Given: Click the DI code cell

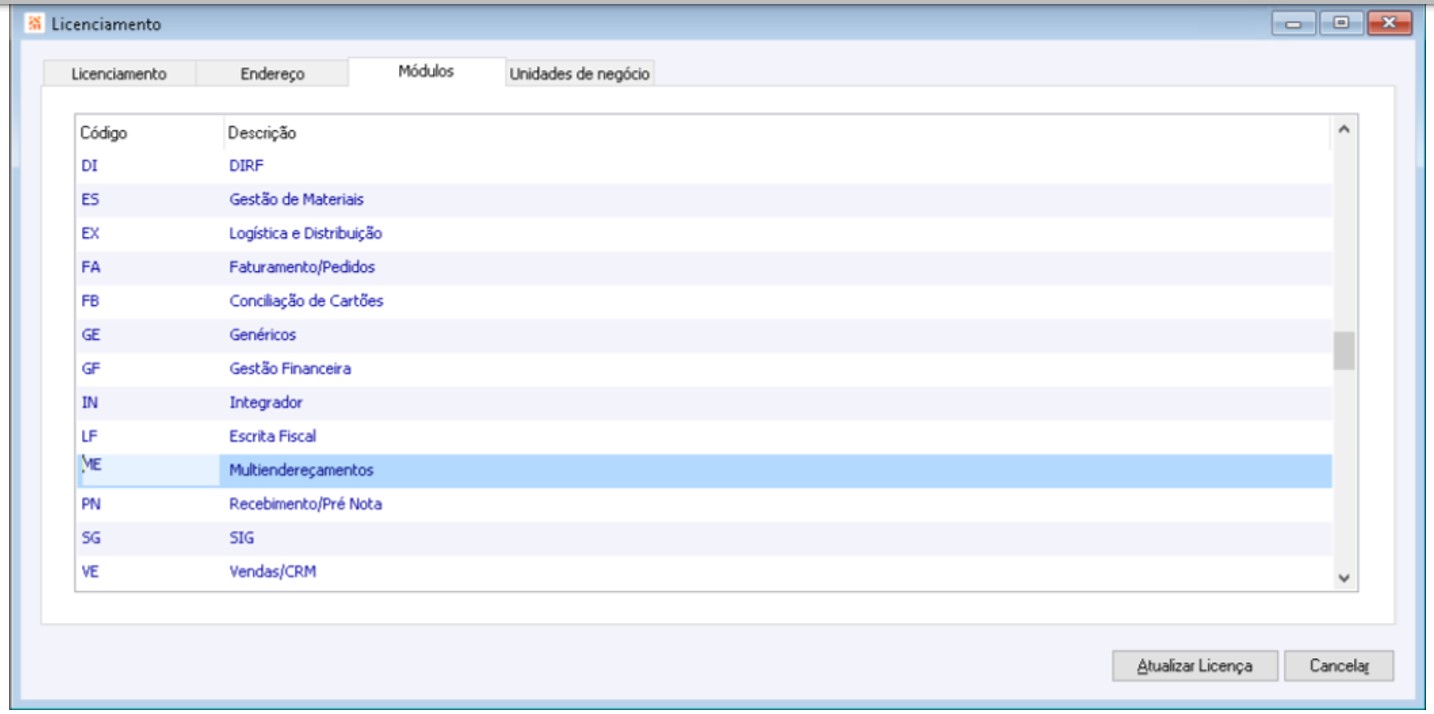Looking at the screenshot, I should [x=148, y=167].
